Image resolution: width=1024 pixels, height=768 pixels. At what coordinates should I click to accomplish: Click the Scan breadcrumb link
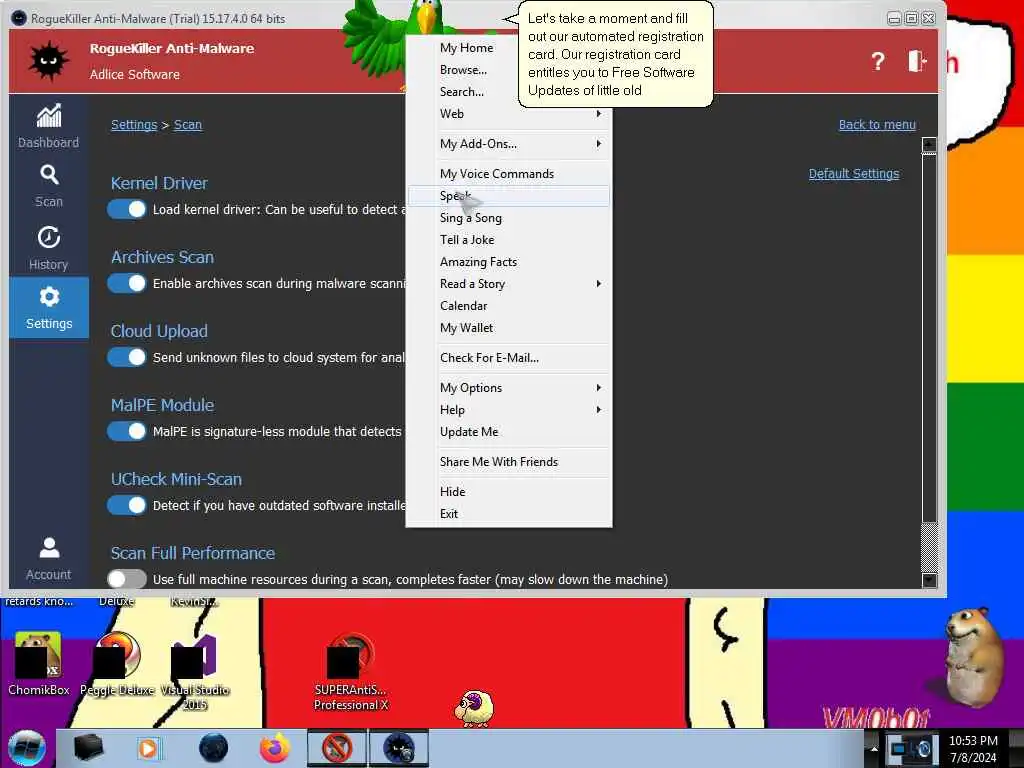187,124
